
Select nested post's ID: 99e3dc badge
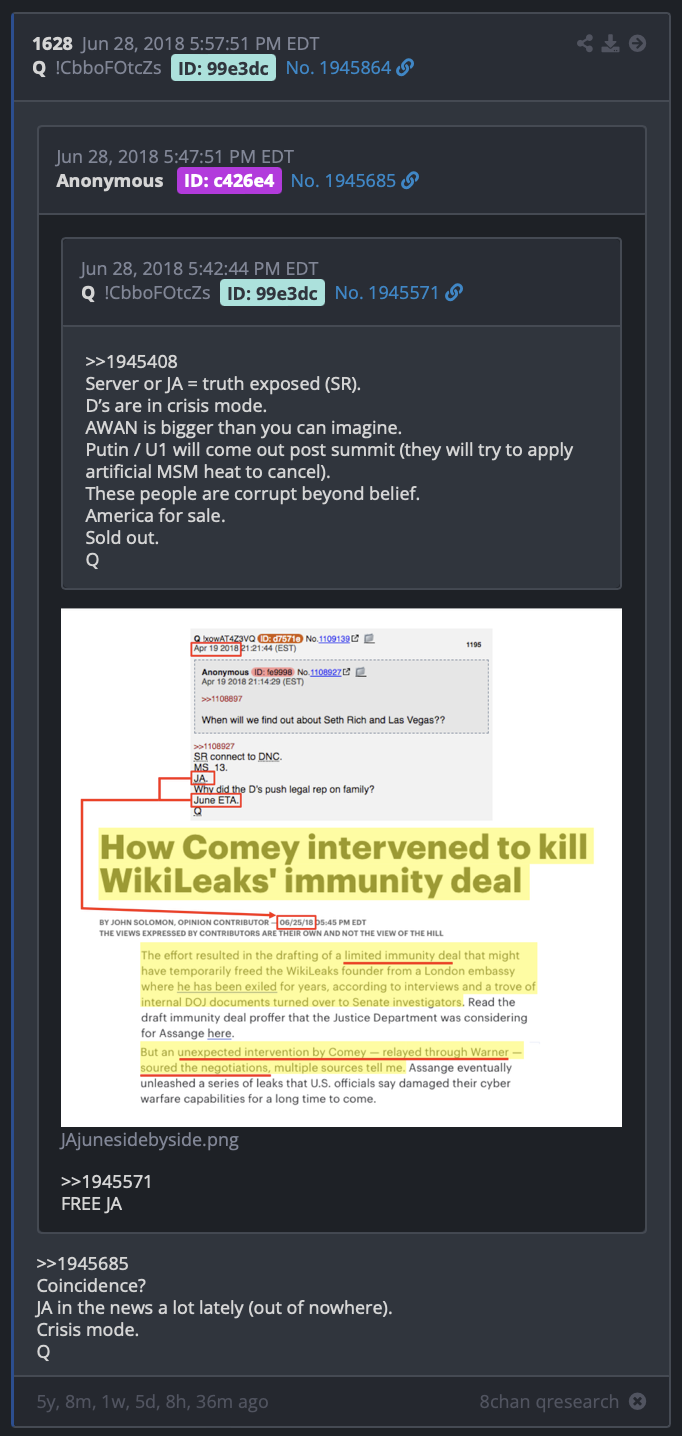coord(274,293)
